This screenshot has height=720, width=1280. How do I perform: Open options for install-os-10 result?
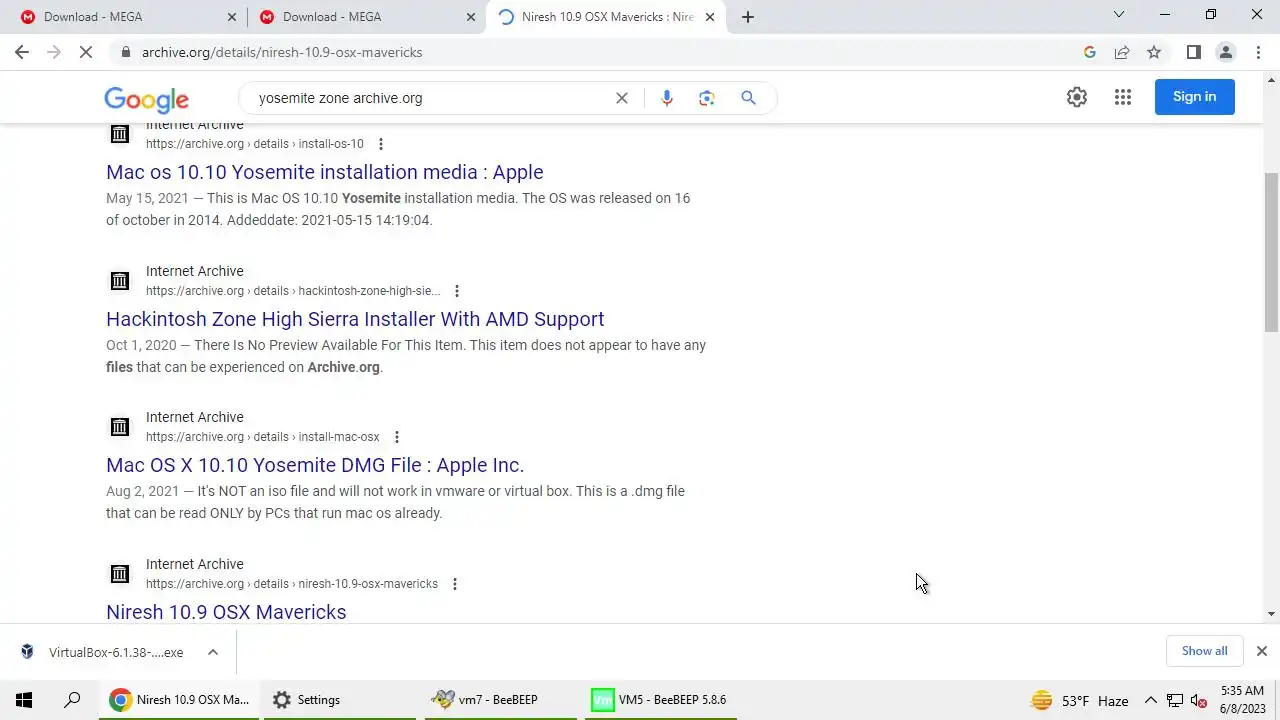(380, 144)
